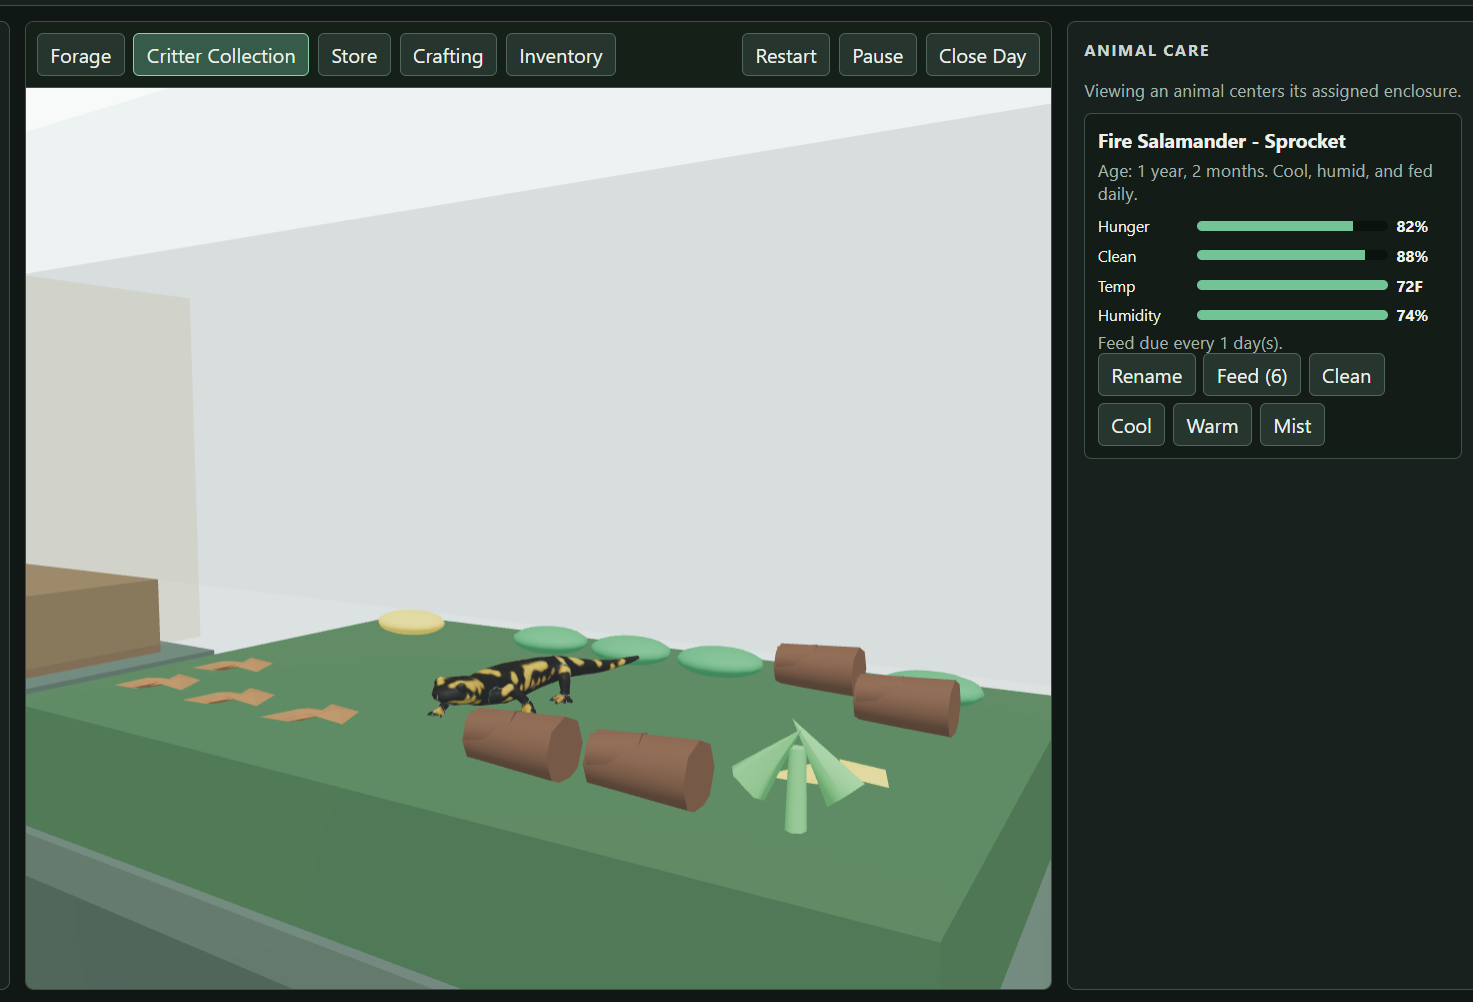Open the Store tab
The width and height of the screenshot is (1473, 1002).
click(x=354, y=55)
